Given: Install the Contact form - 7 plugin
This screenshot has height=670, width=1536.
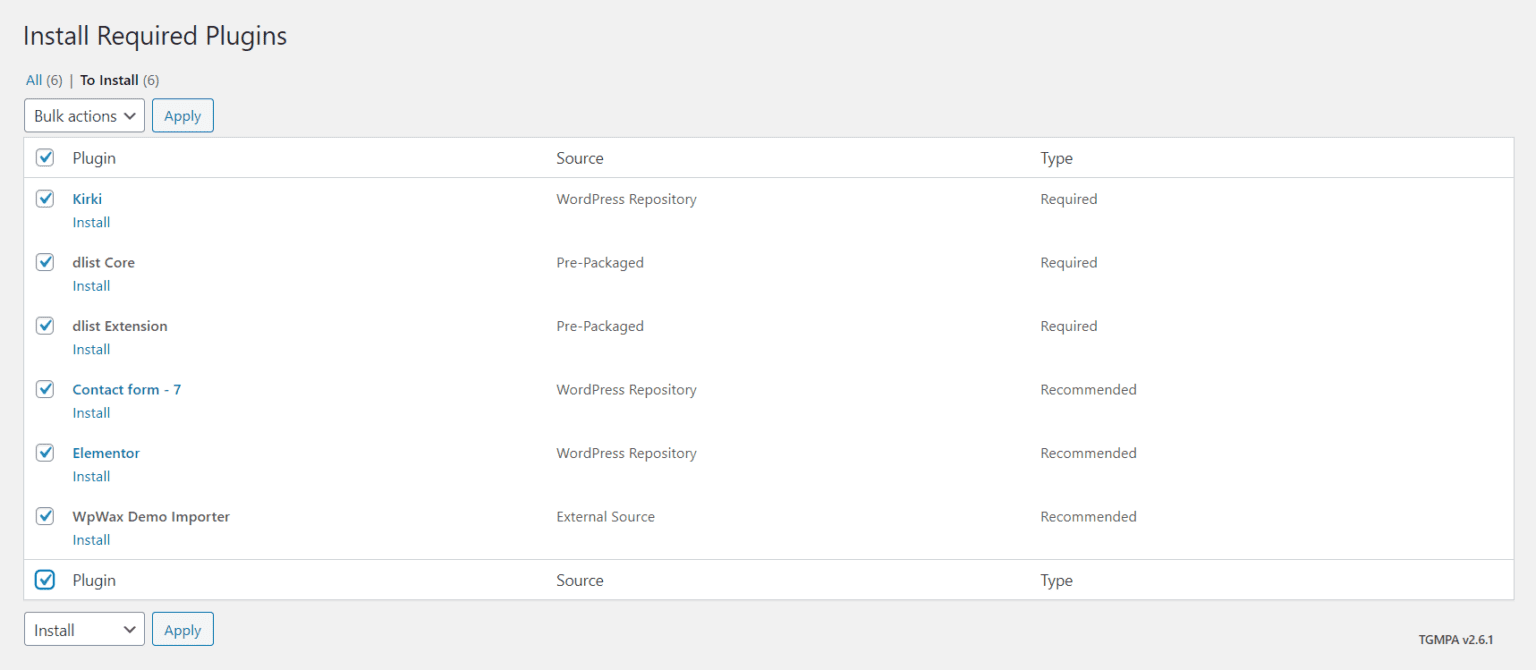Looking at the screenshot, I should pyautogui.click(x=91, y=412).
